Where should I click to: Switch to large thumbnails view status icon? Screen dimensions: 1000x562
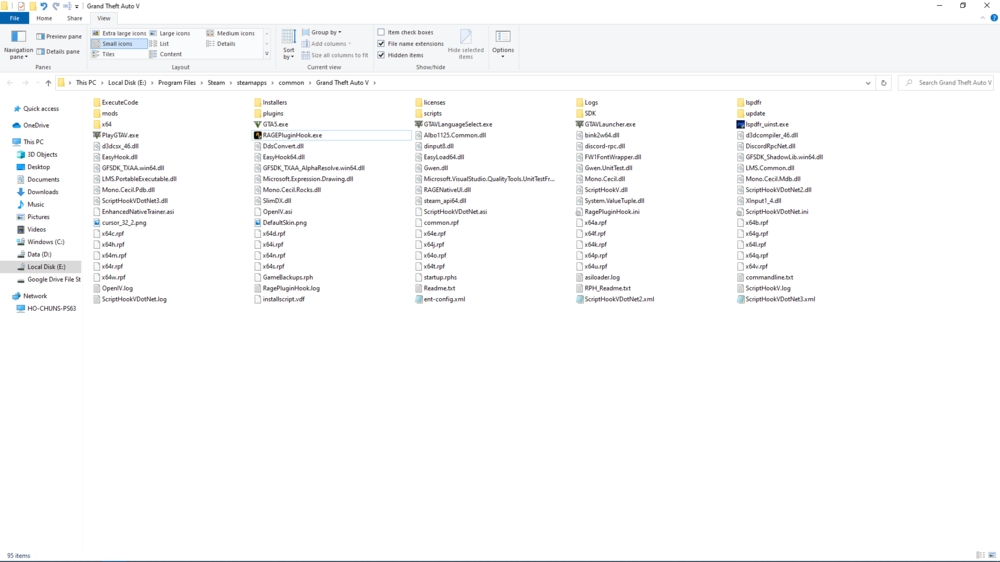coord(992,556)
